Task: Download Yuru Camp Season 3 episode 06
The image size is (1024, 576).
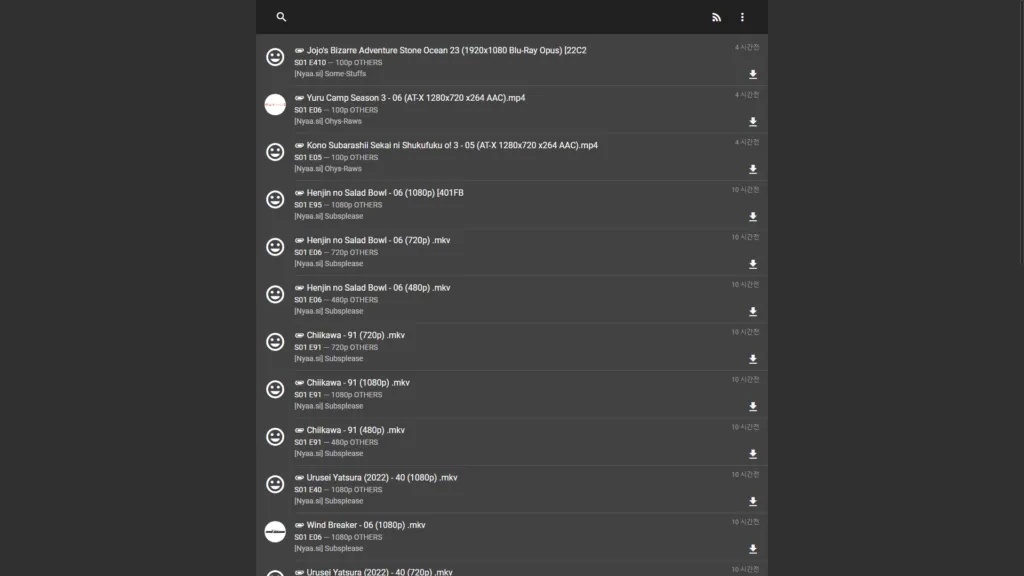Action: [753, 122]
